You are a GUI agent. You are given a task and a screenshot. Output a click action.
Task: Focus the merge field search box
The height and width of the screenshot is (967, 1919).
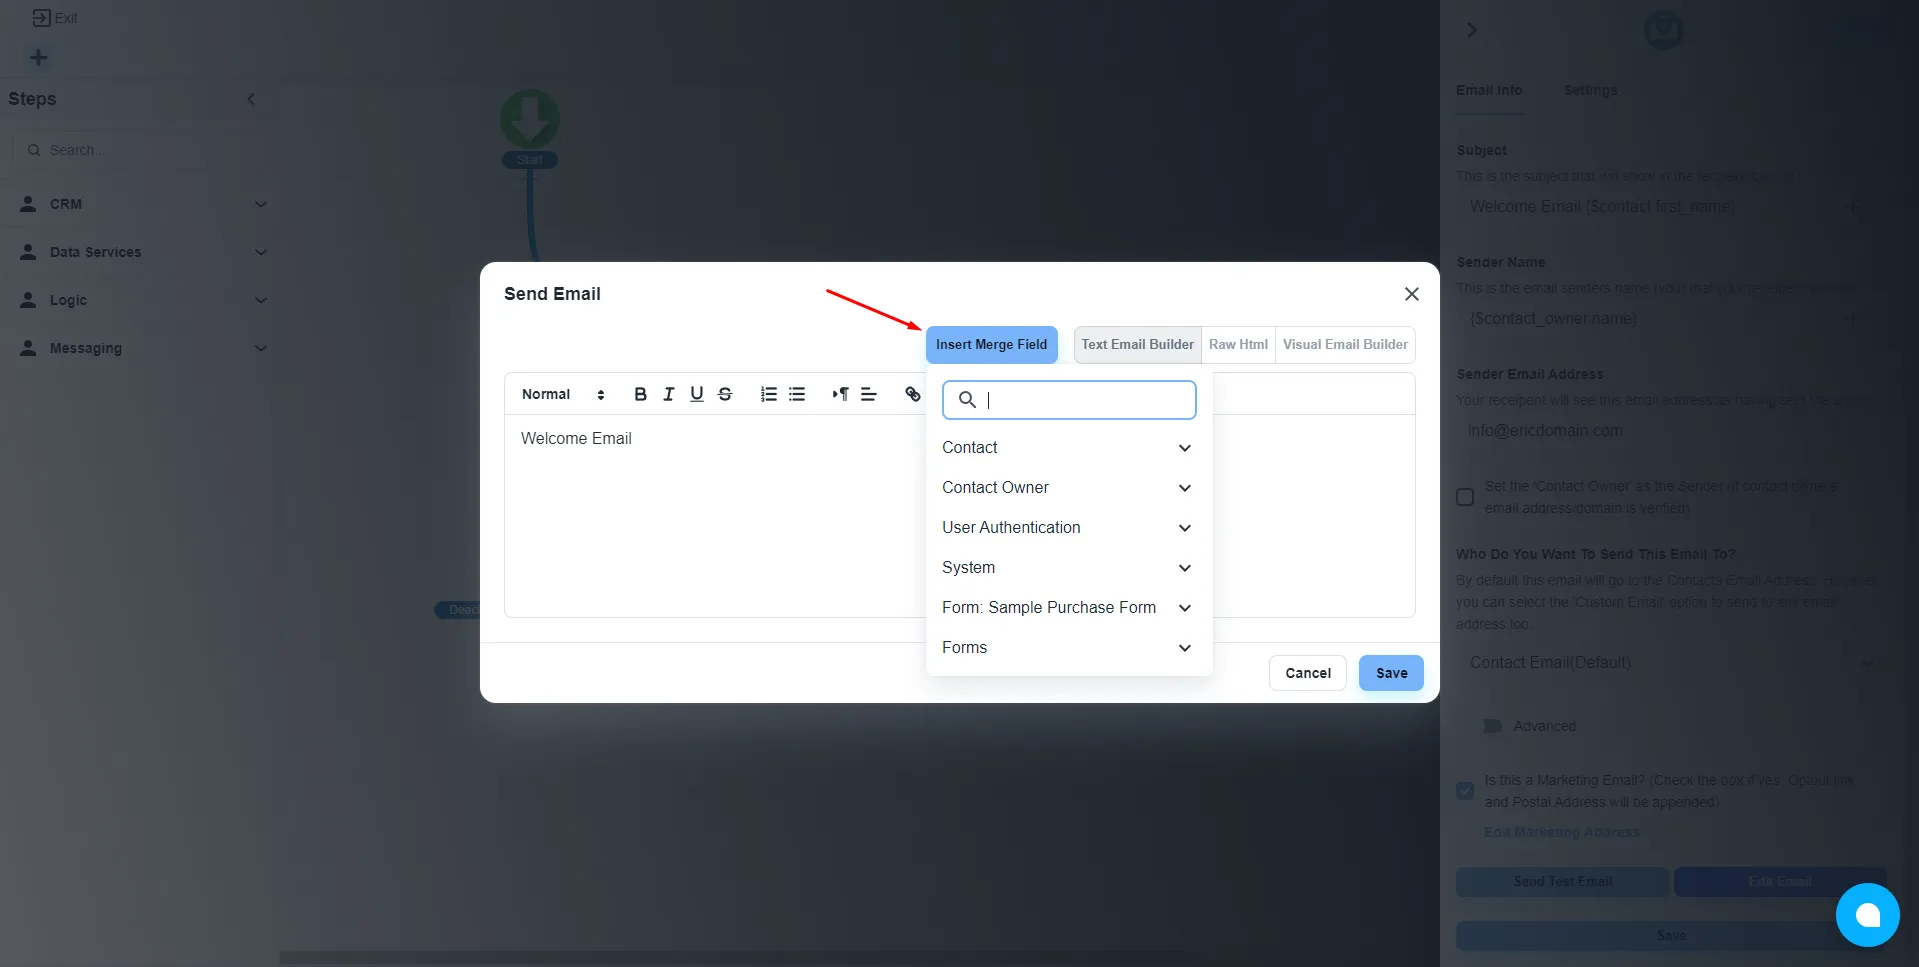point(1069,400)
